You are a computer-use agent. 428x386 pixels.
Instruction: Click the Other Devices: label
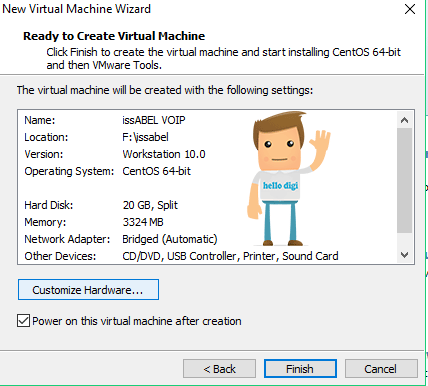(x=60, y=256)
